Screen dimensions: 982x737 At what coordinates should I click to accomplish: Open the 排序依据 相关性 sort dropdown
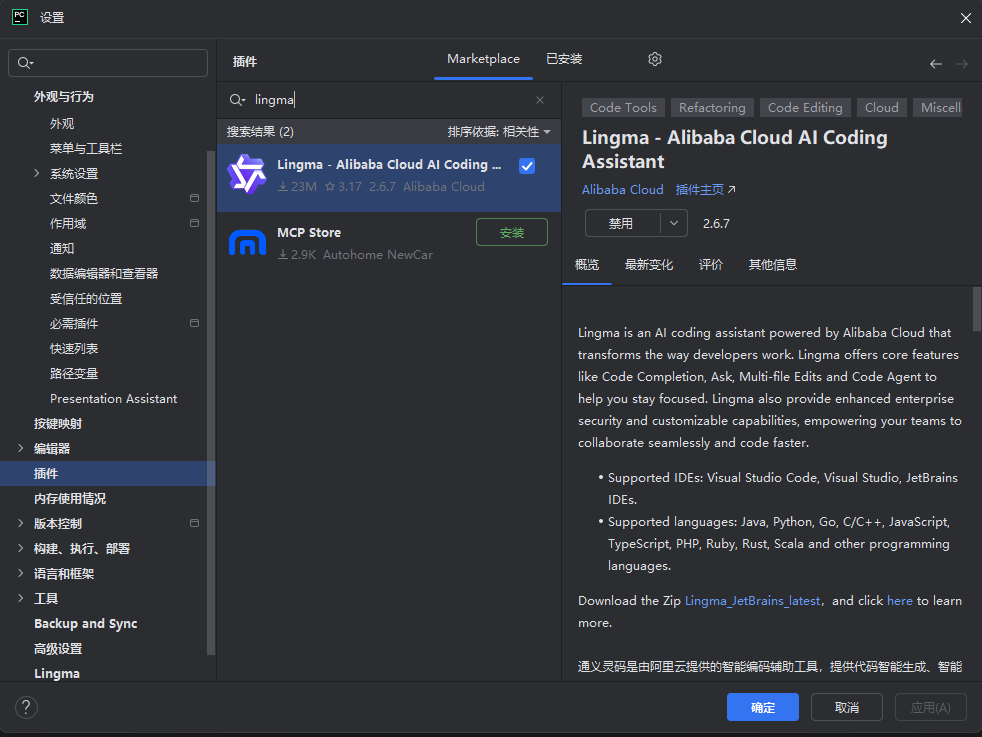(499, 131)
